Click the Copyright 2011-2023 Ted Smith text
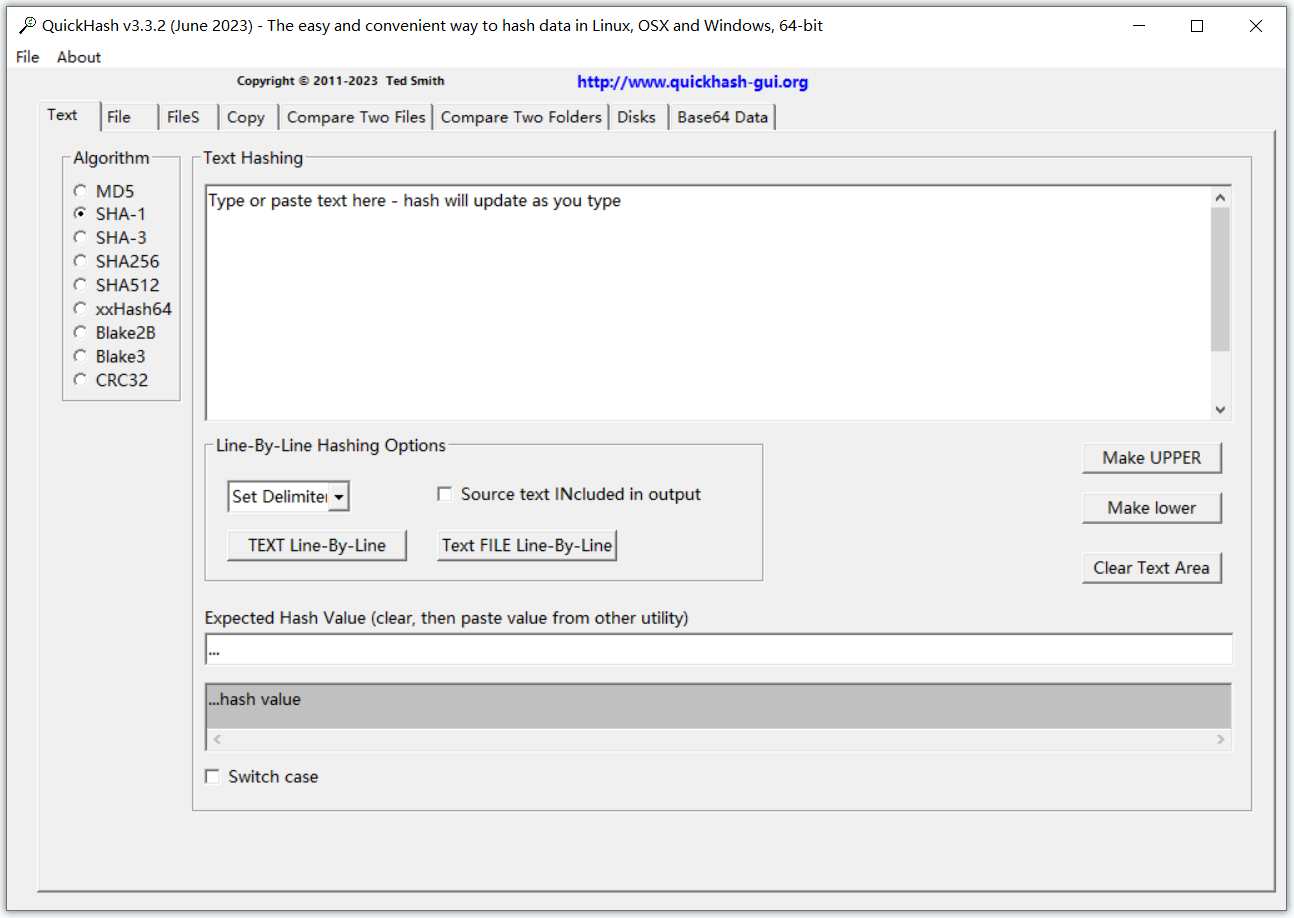This screenshot has width=1294, height=918. pyautogui.click(x=341, y=81)
